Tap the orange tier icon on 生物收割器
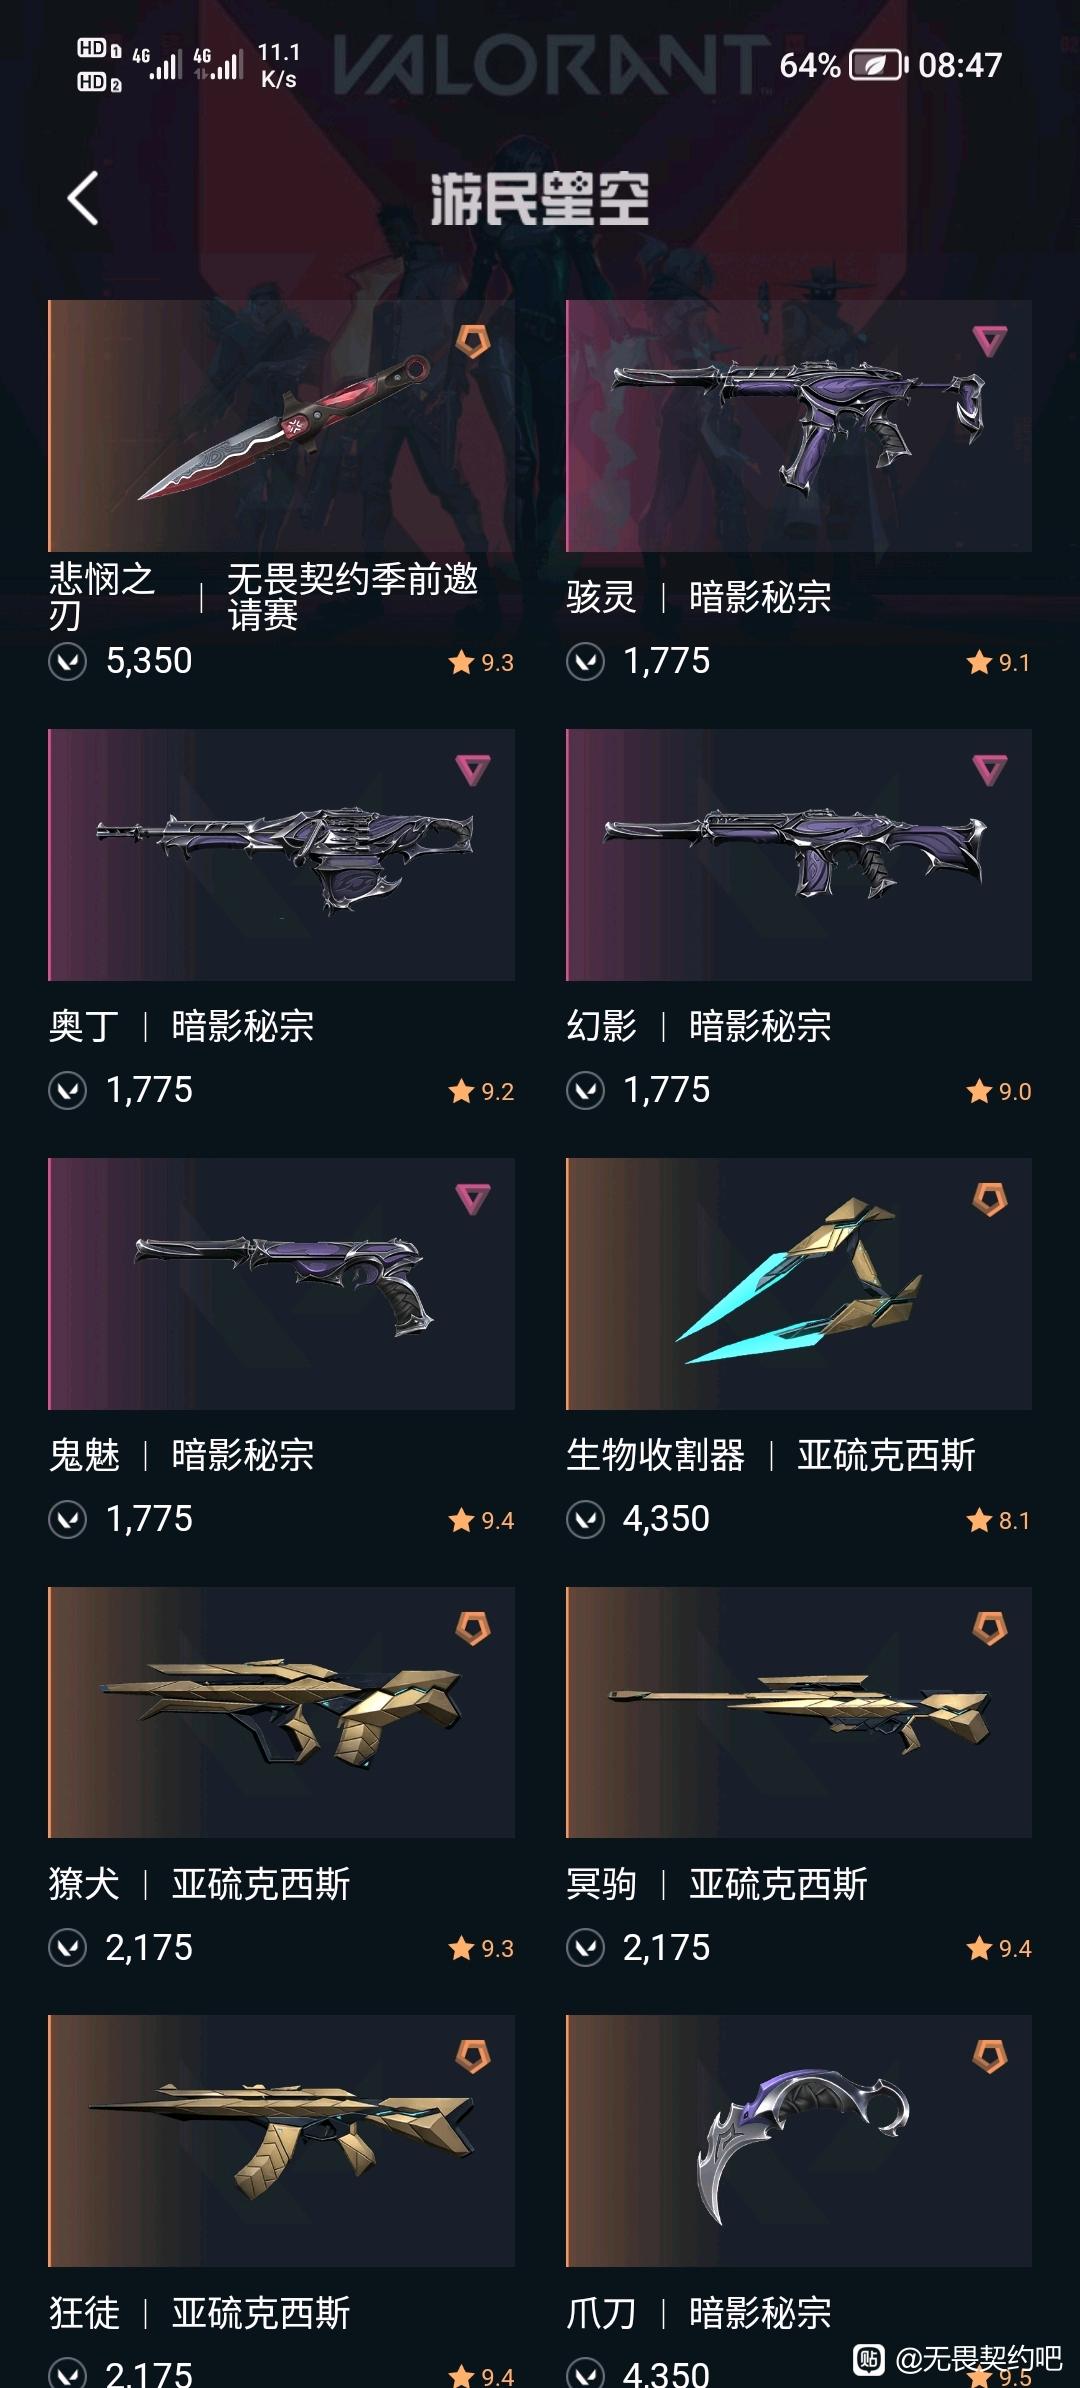This screenshot has width=1080, height=2388. pos(990,1199)
